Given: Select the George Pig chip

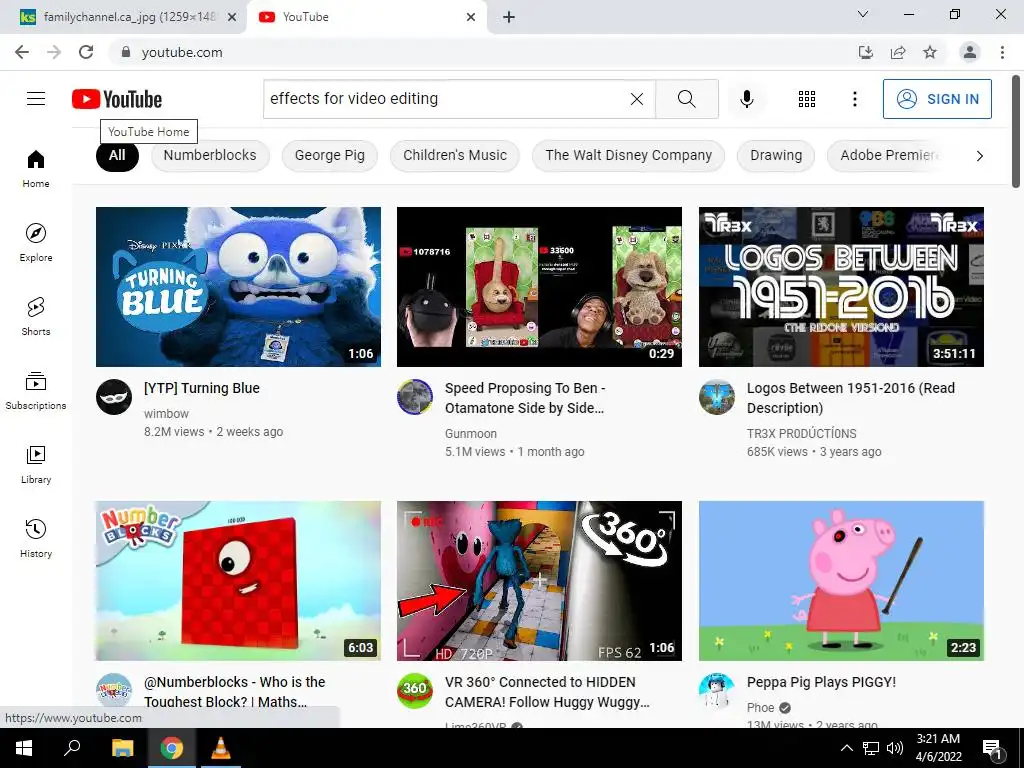Looking at the screenshot, I should (x=329, y=155).
